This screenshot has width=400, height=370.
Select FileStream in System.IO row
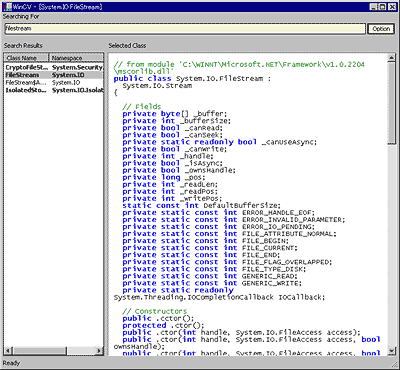click(x=54, y=75)
